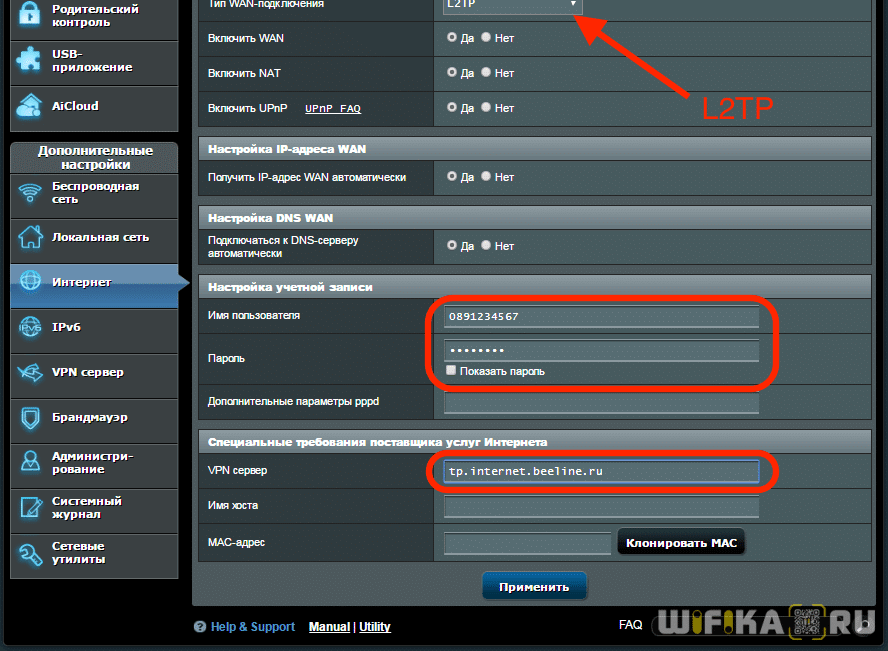Select 'Нет' for automatic DNS server connection
Image resolution: width=888 pixels, height=651 pixels.
tap(486, 245)
